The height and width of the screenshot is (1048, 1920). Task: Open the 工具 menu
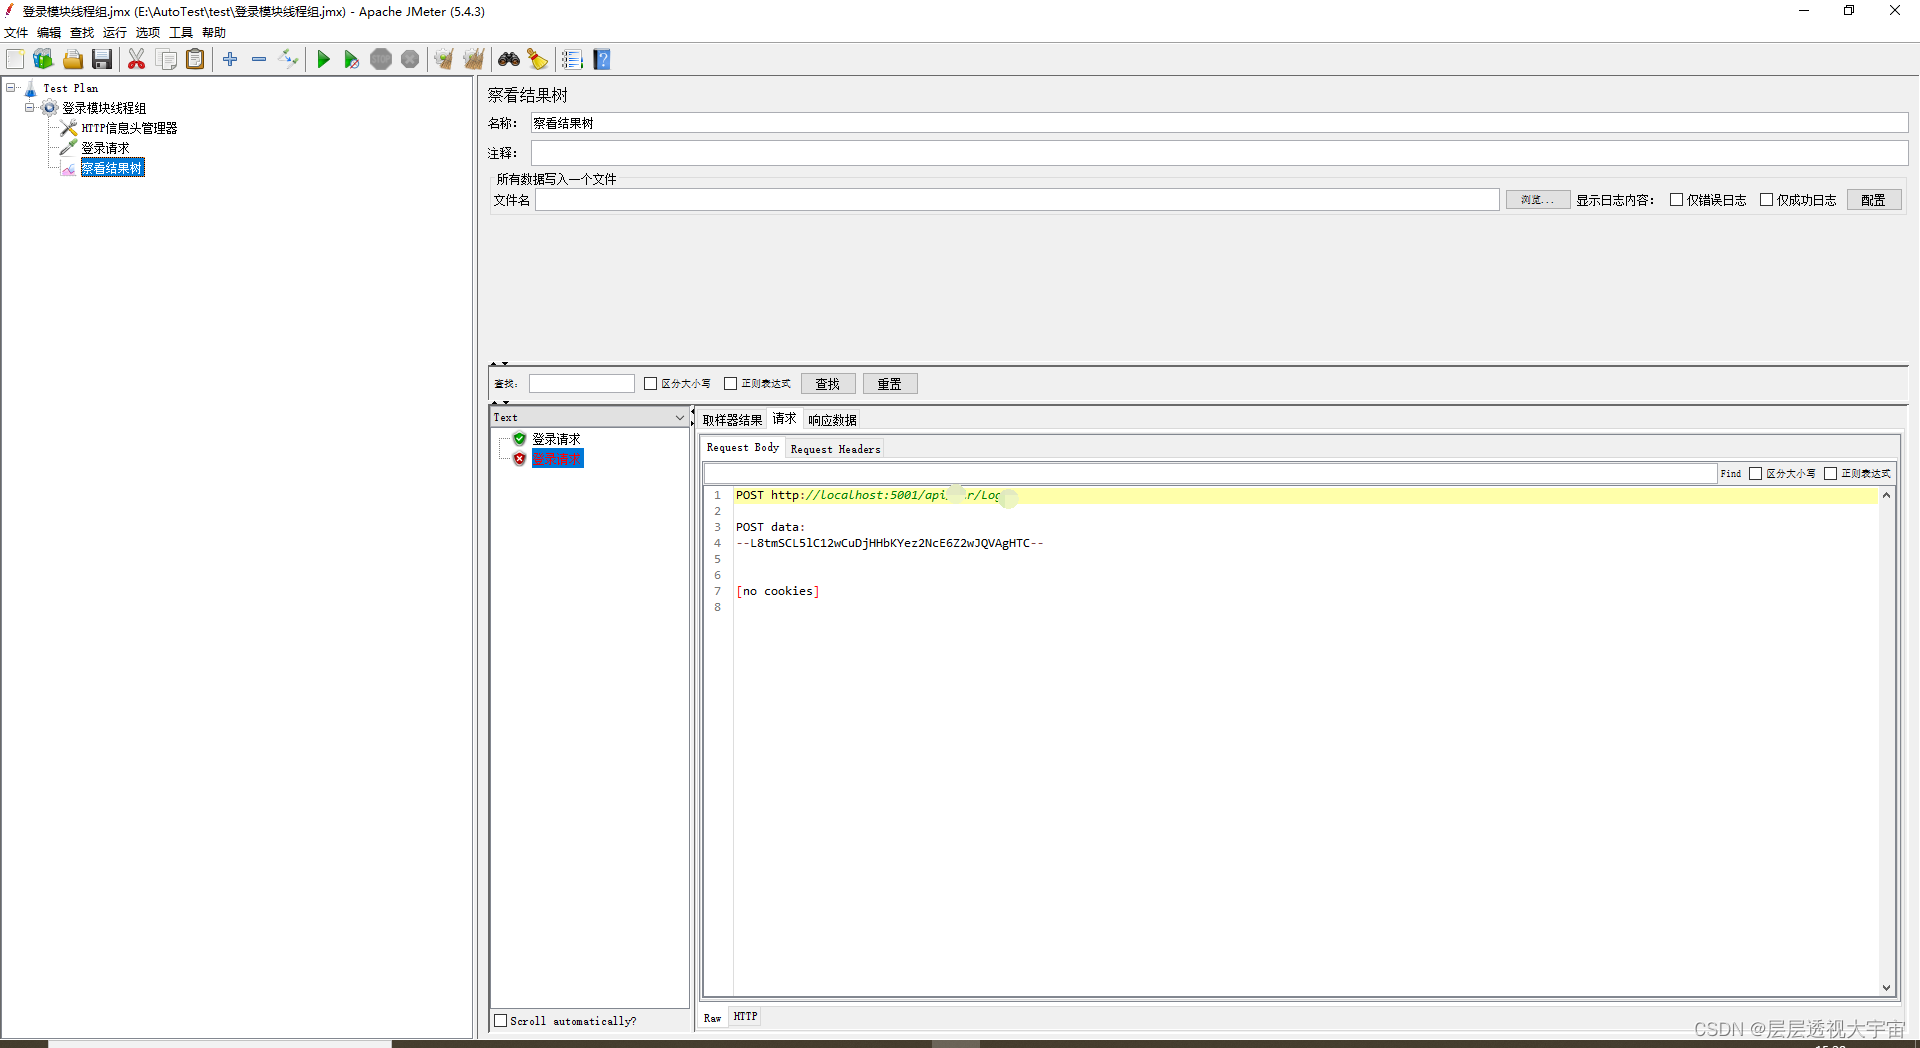pos(181,33)
